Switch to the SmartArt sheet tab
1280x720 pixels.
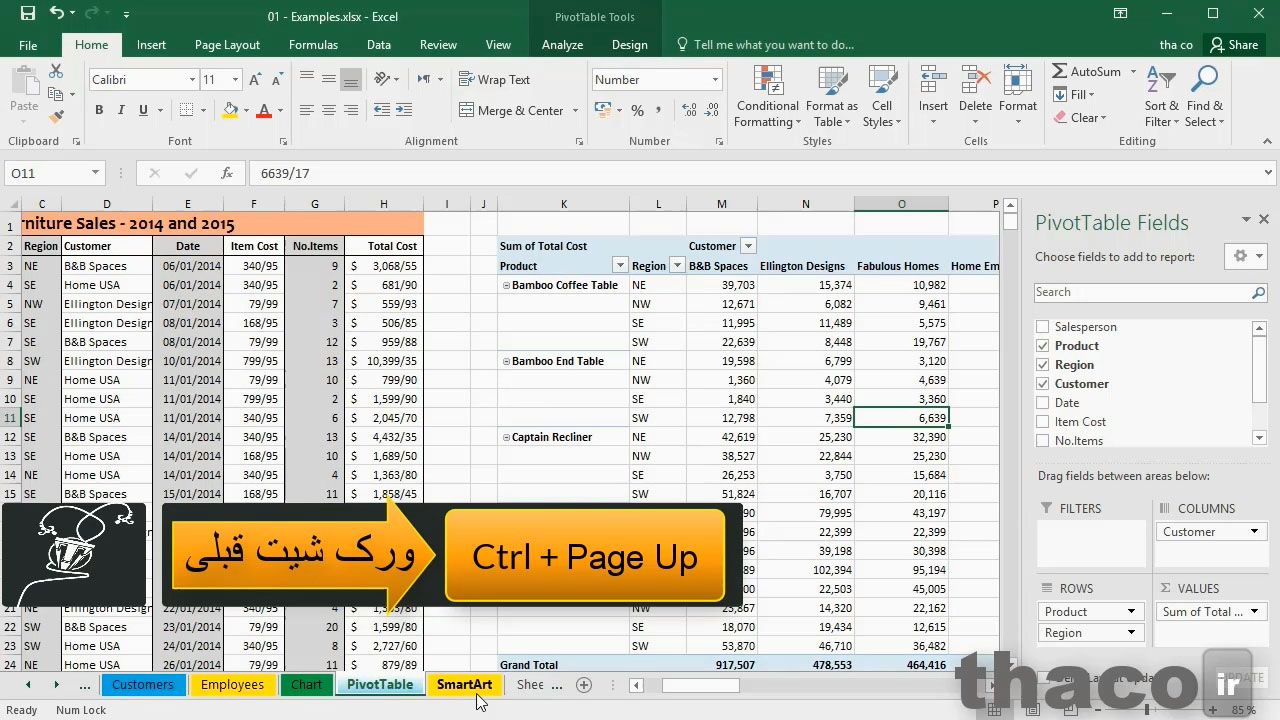coord(464,685)
